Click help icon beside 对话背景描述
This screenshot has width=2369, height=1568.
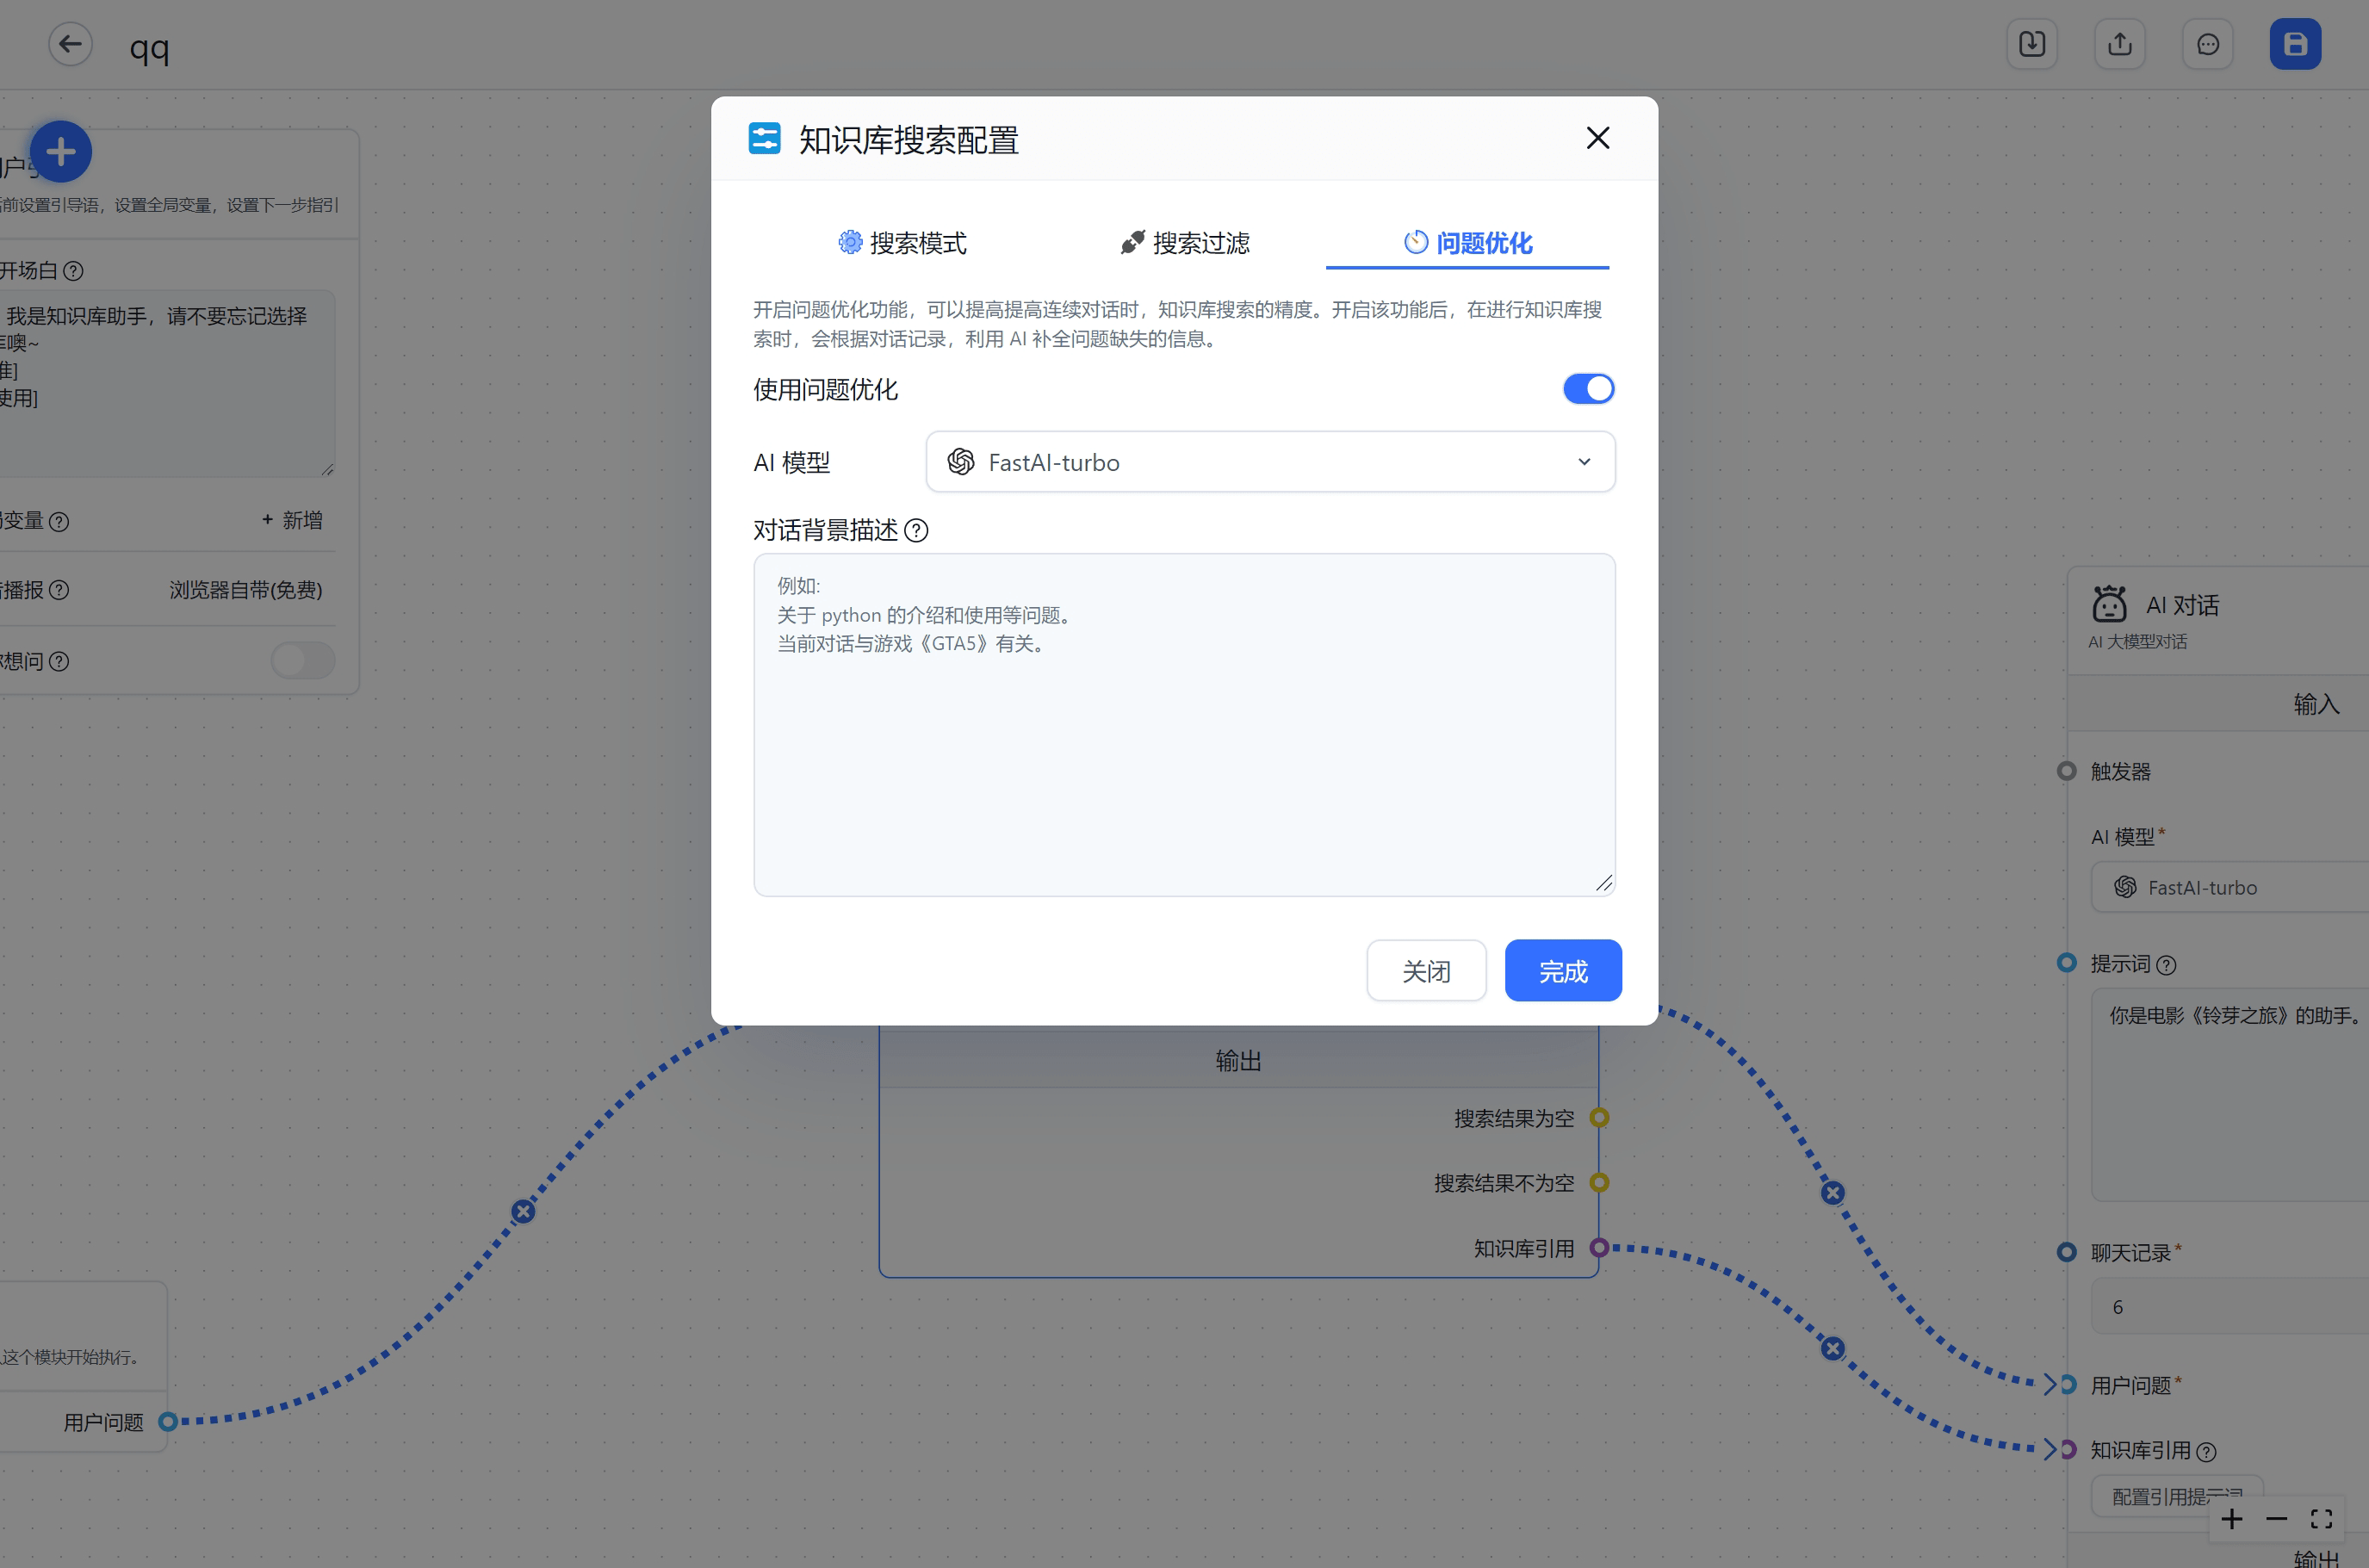pyautogui.click(x=916, y=530)
